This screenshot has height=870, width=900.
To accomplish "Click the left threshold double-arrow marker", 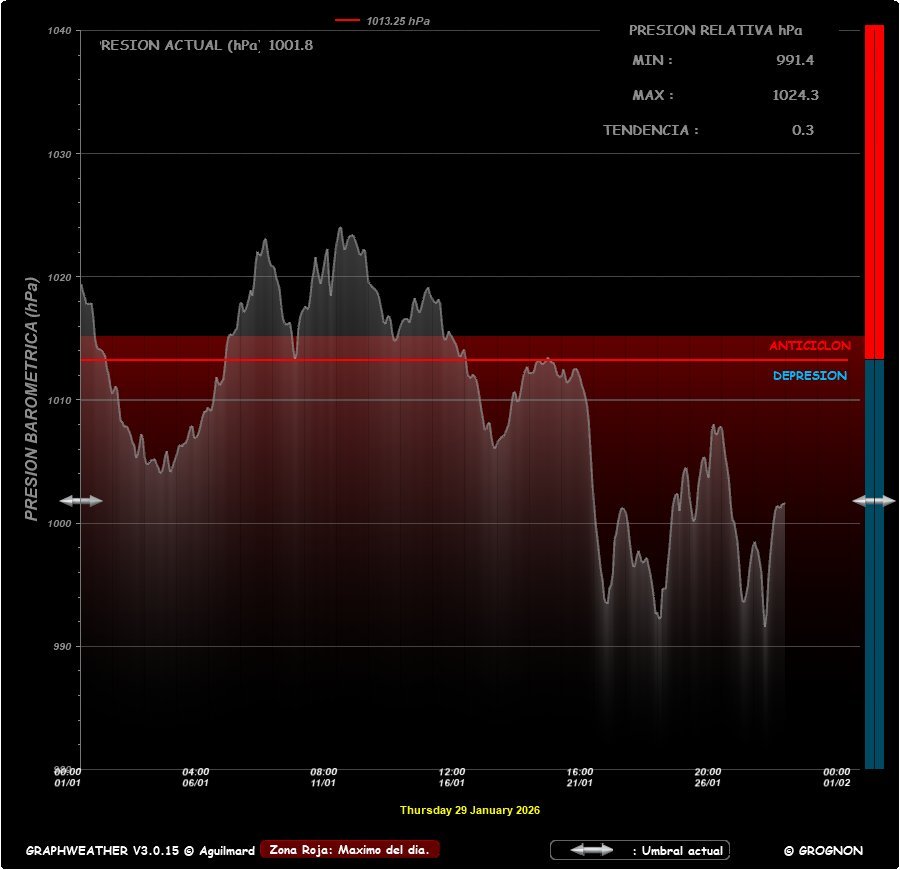I will (80, 500).
